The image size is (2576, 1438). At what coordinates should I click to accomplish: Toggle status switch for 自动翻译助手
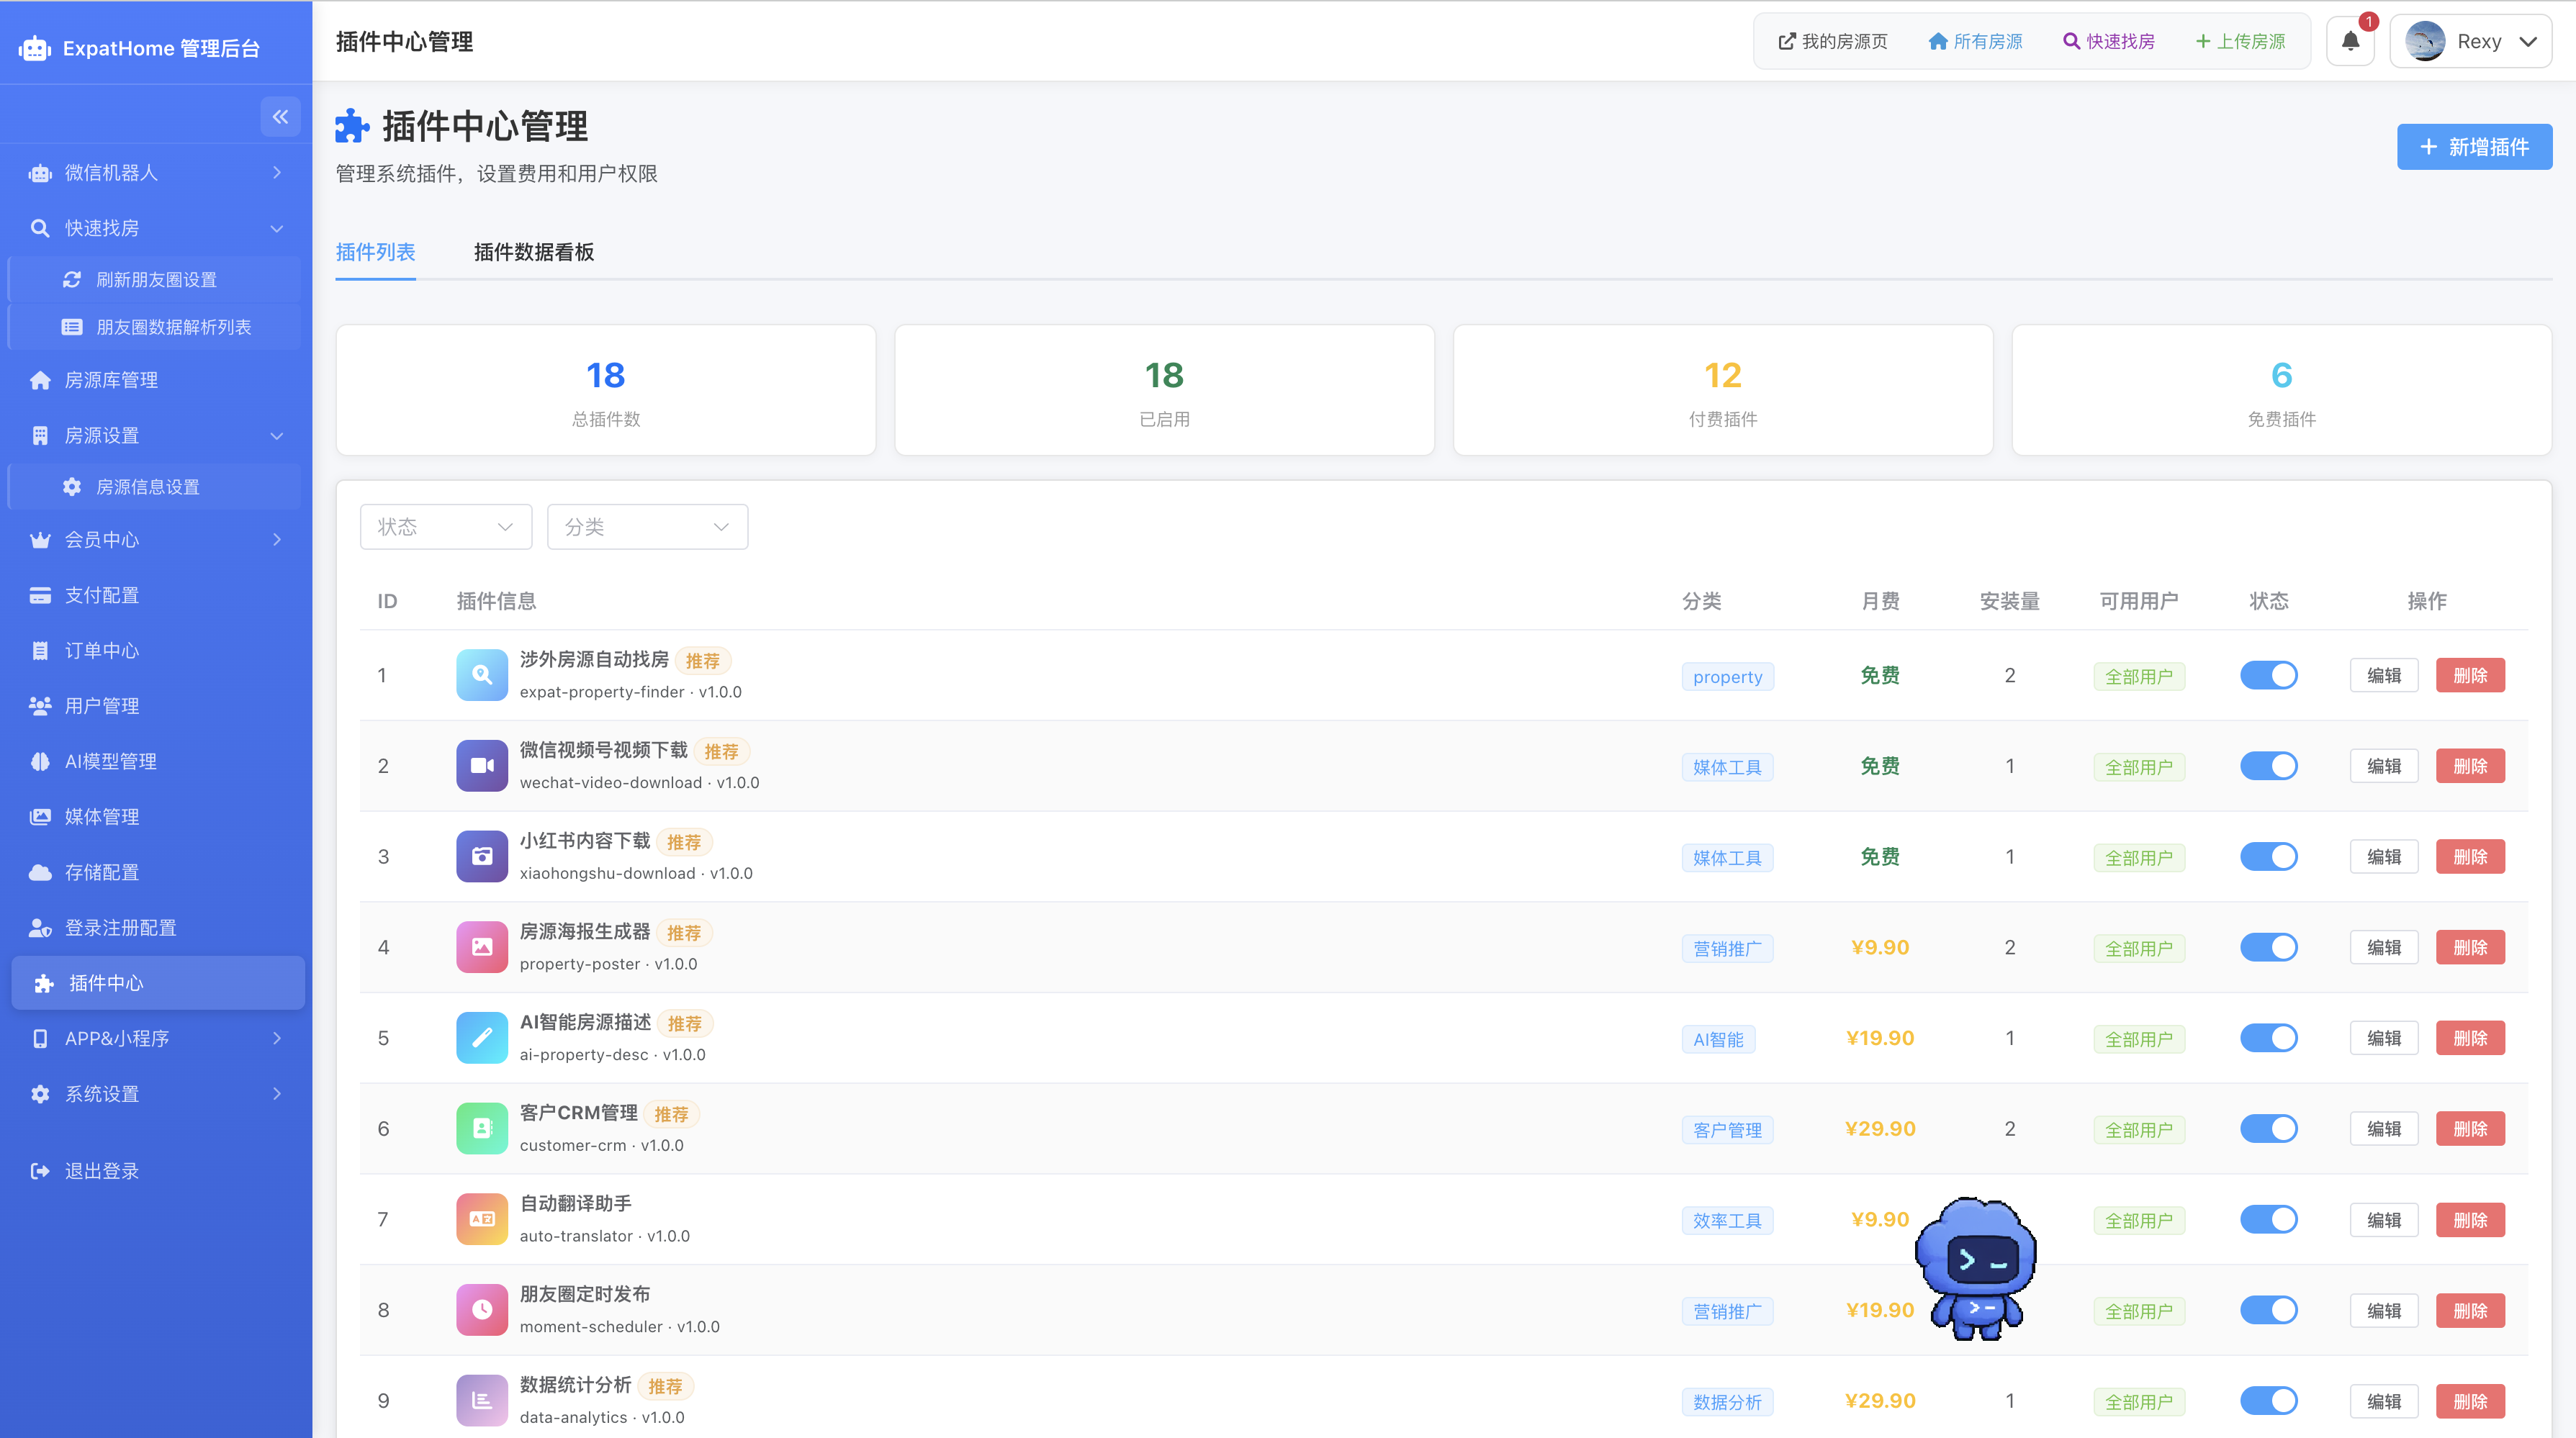[x=2268, y=1219]
